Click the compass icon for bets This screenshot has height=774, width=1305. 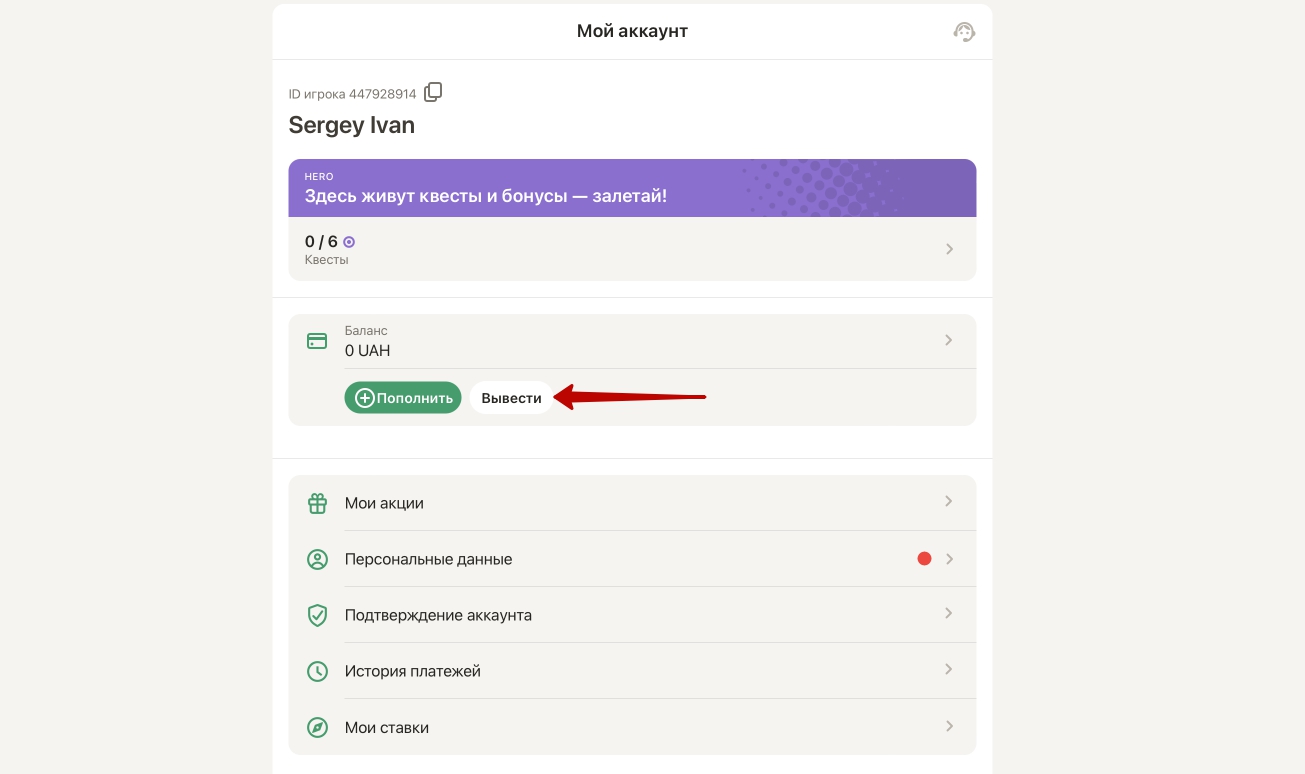click(317, 727)
